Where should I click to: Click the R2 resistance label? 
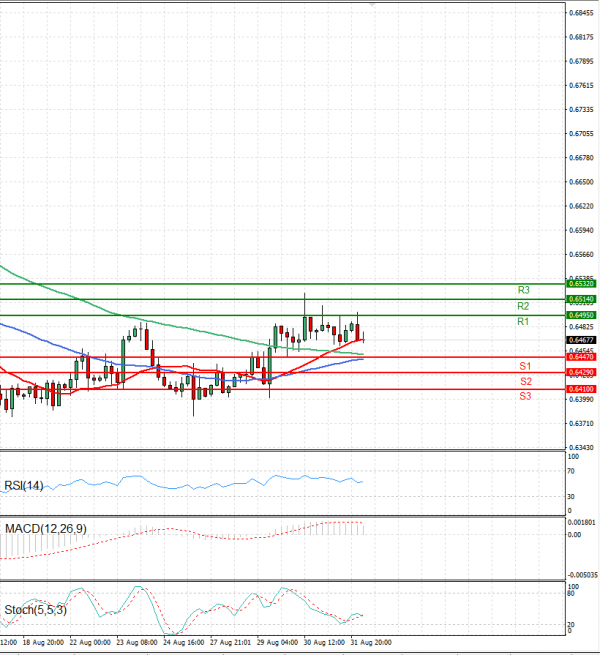[523, 306]
